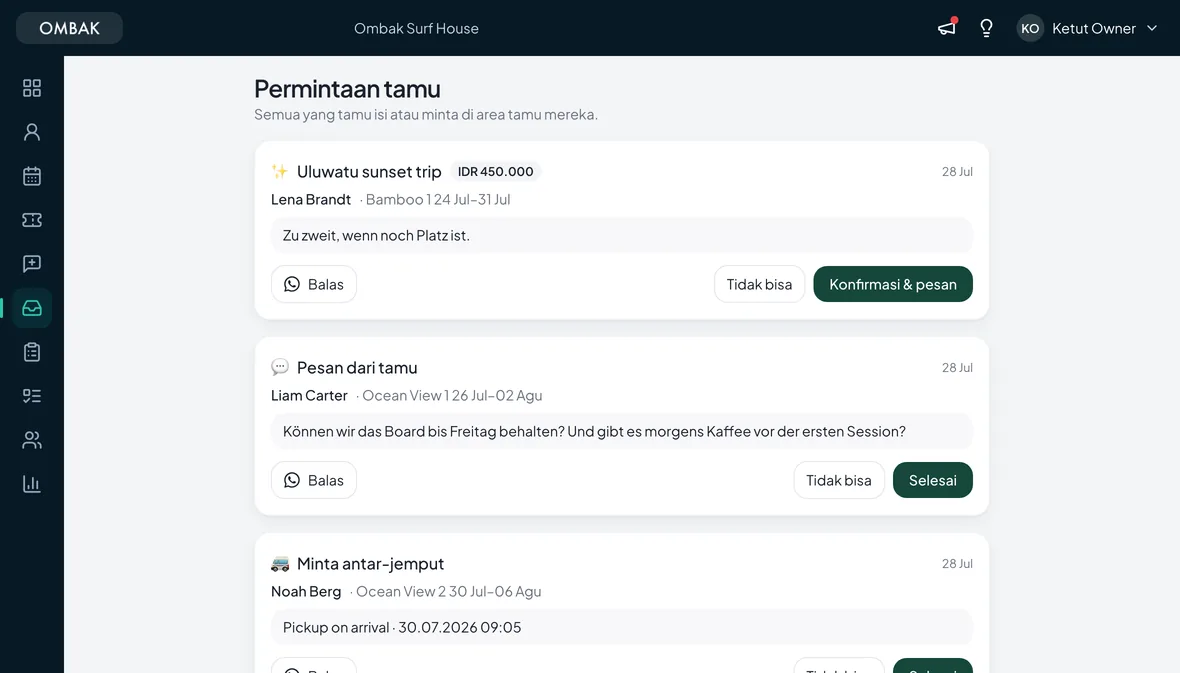Click the van icon on antar-jemput card
Image resolution: width=1180 pixels, height=673 pixels.
click(280, 564)
